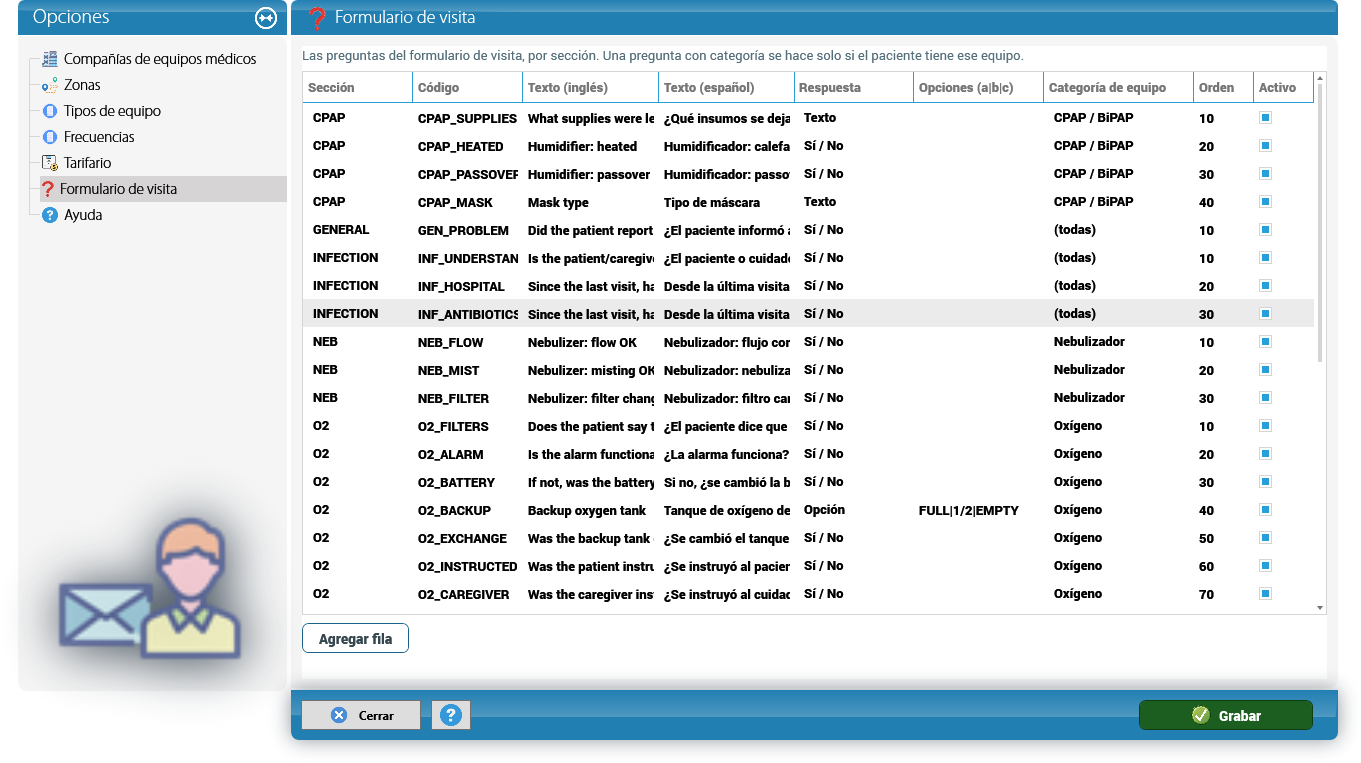This screenshot has width=1361, height=763.
Task: Toggle Activo checkbox for O2_ALARM
Action: tap(1265, 454)
